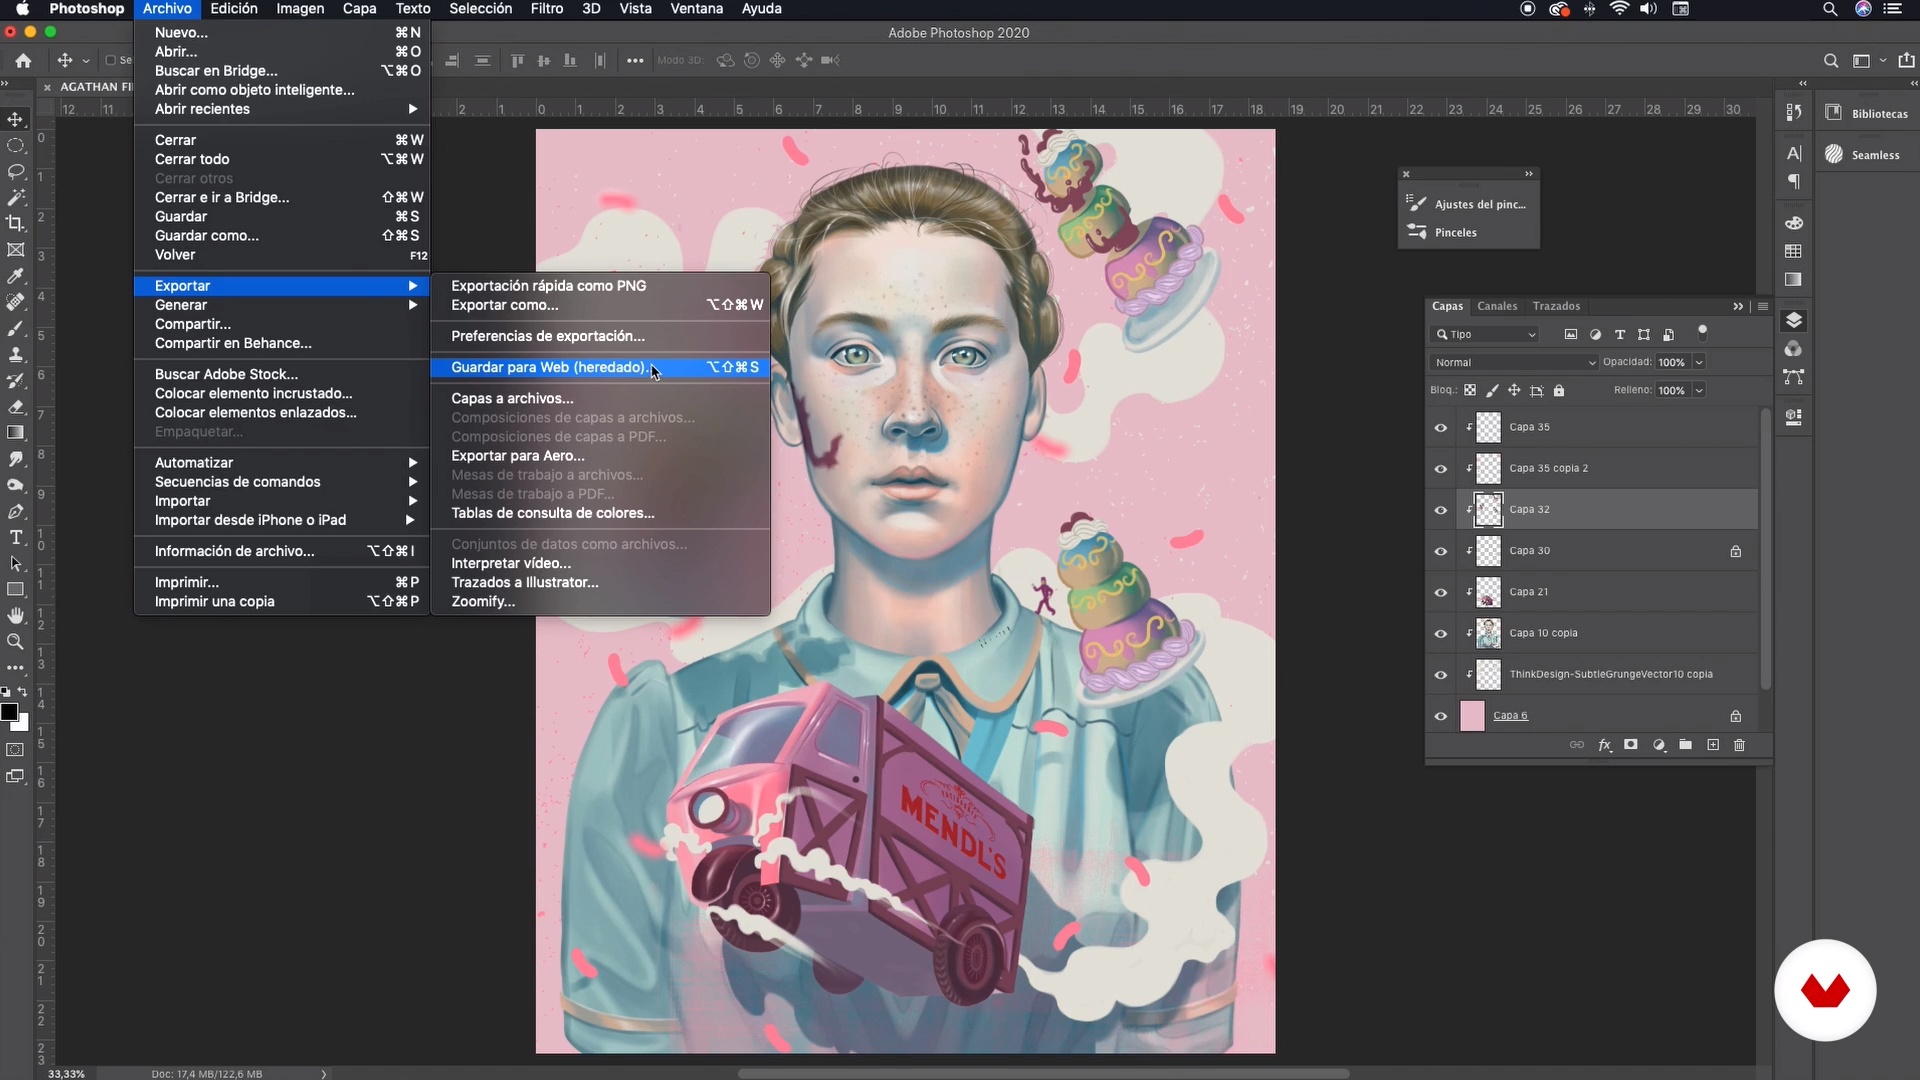The height and width of the screenshot is (1080, 1920).
Task: Open the Bibliotecas panel
Action: tap(1866, 113)
